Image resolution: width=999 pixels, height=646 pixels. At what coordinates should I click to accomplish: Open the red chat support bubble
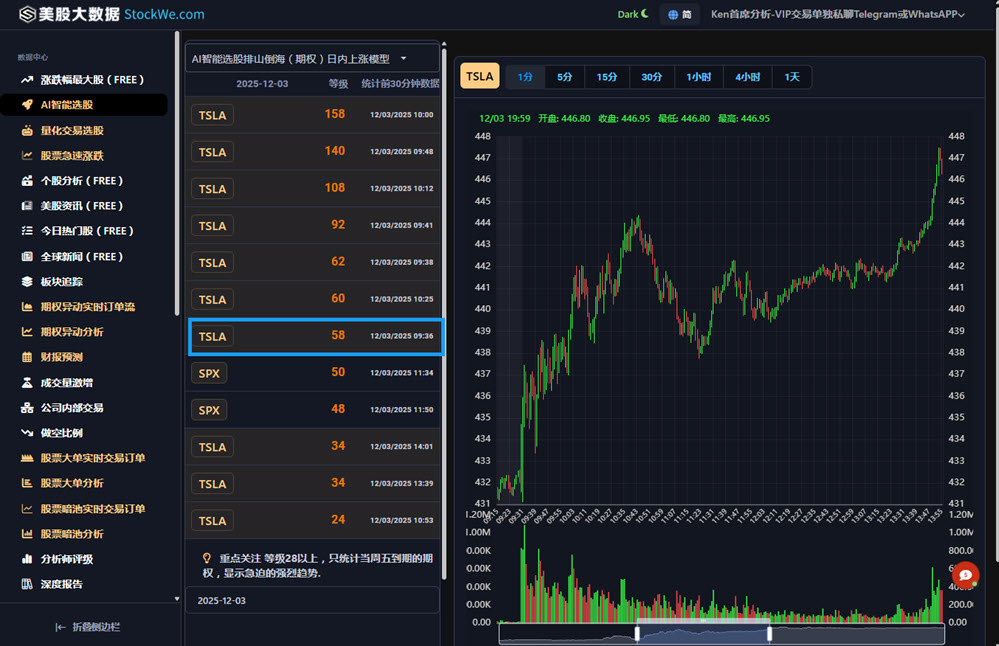click(965, 576)
